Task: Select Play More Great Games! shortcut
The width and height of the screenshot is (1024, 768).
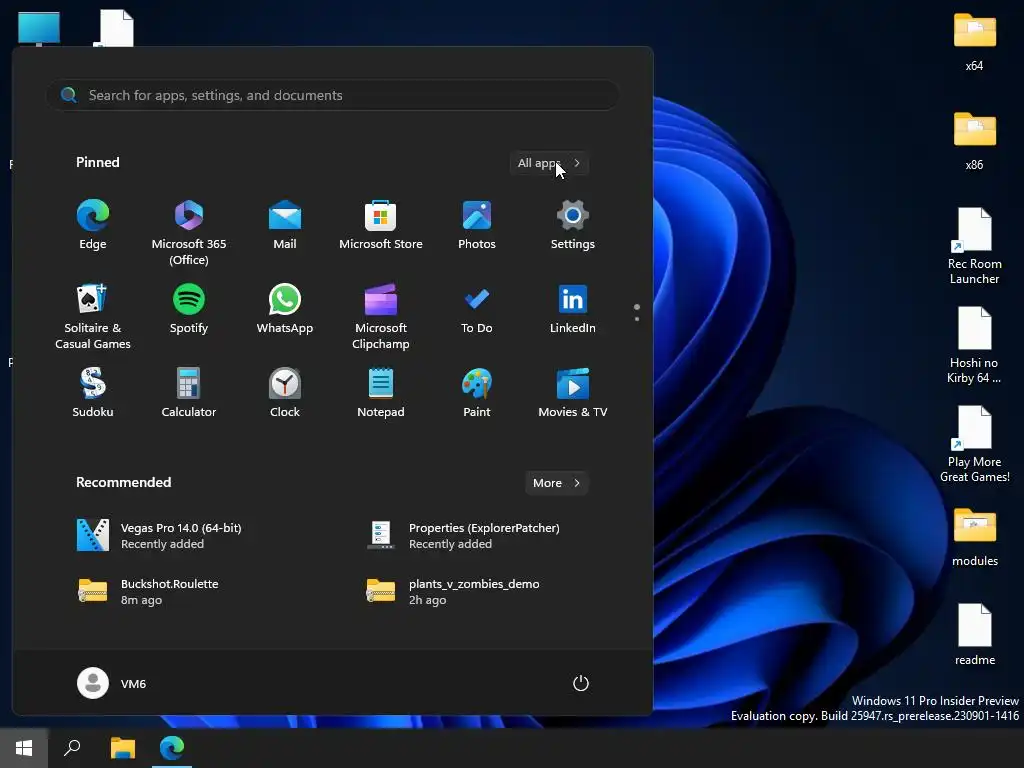Action: (974, 444)
